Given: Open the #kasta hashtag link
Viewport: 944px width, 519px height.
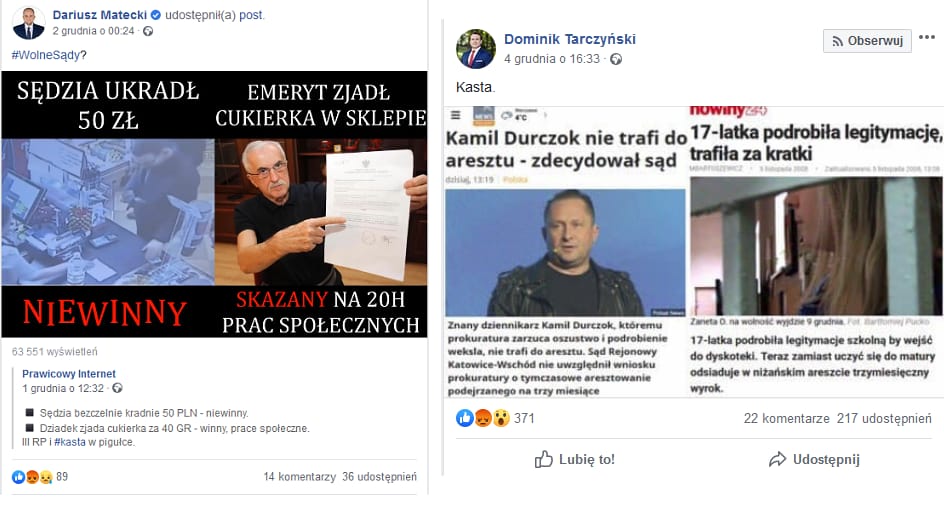Looking at the screenshot, I should pos(70,442).
